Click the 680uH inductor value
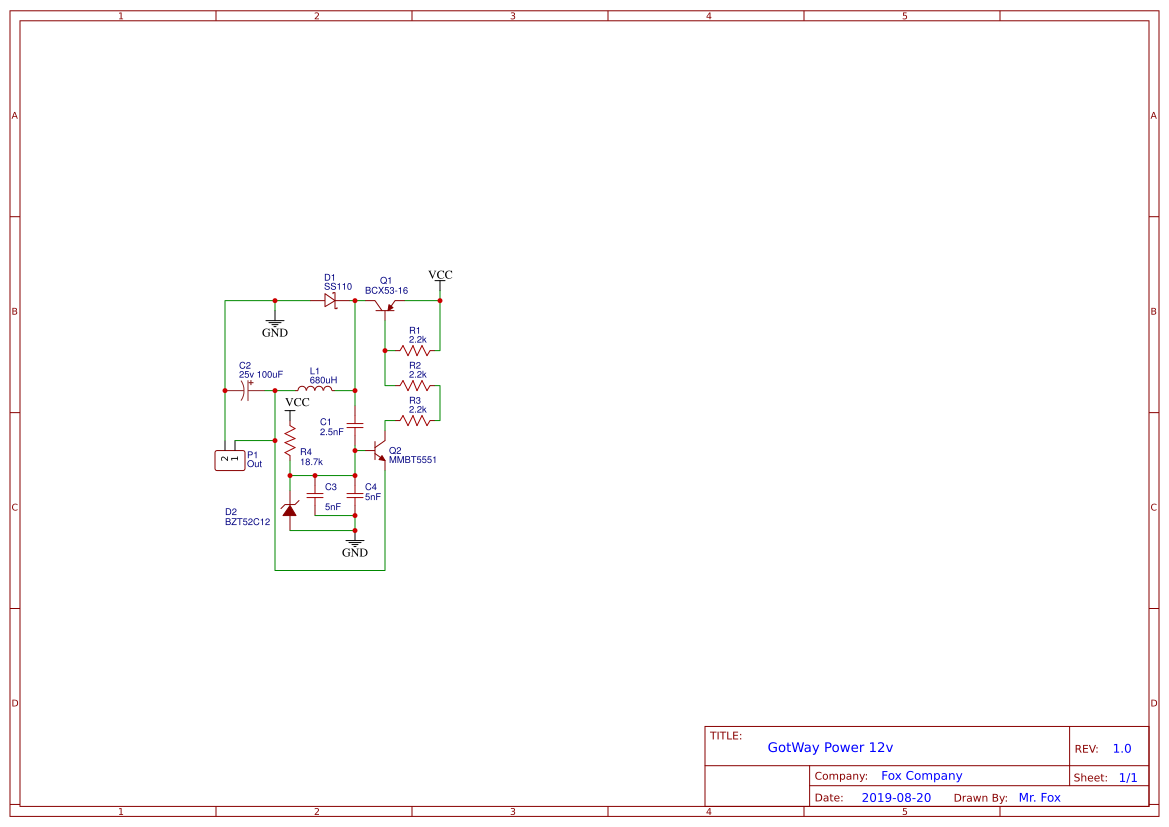Viewport: 1169px width, 827px height. pyautogui.click(x=324, y=380)
